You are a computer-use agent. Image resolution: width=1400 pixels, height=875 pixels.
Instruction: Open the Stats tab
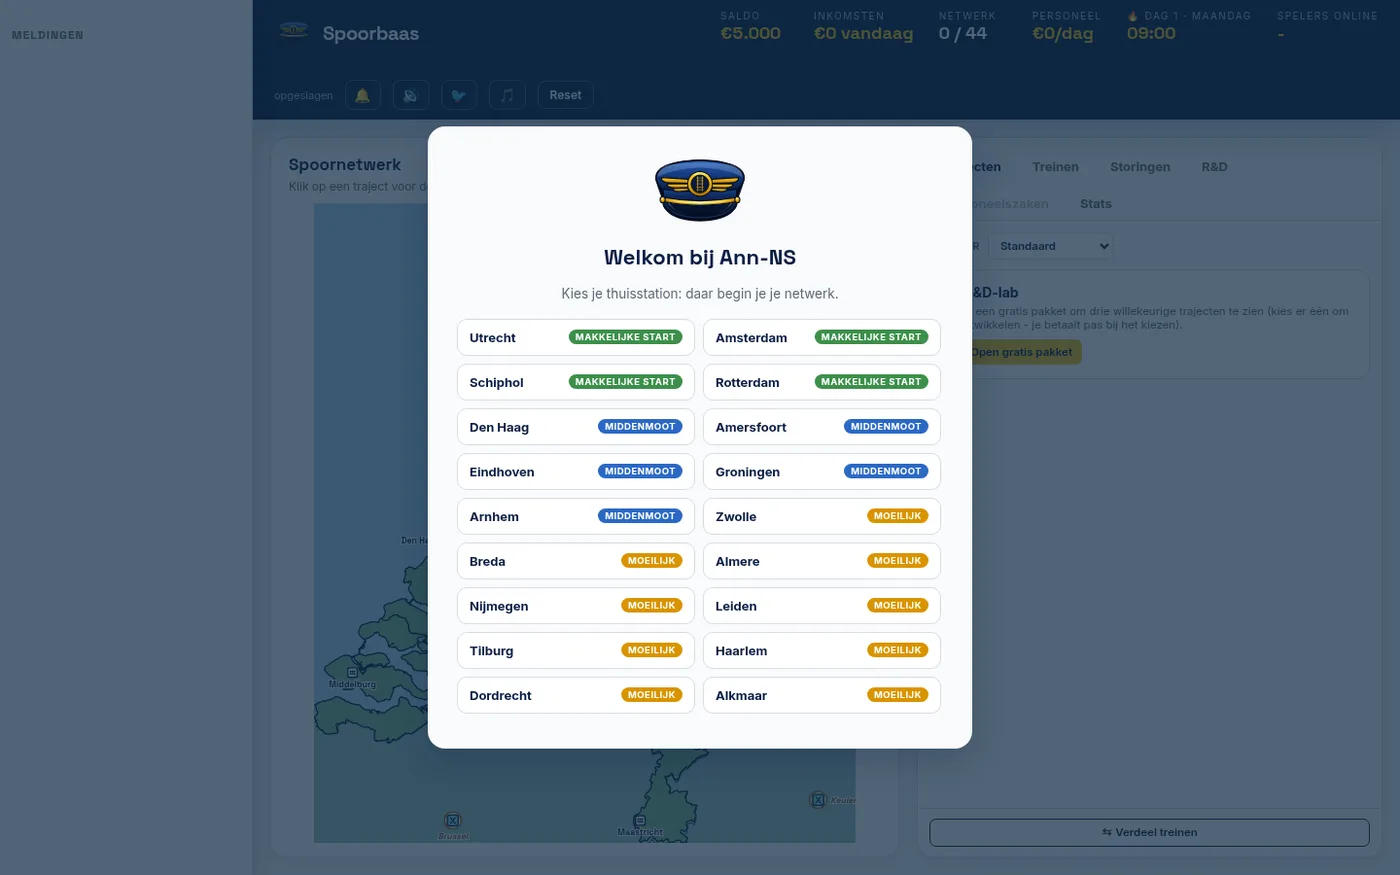1096,204
